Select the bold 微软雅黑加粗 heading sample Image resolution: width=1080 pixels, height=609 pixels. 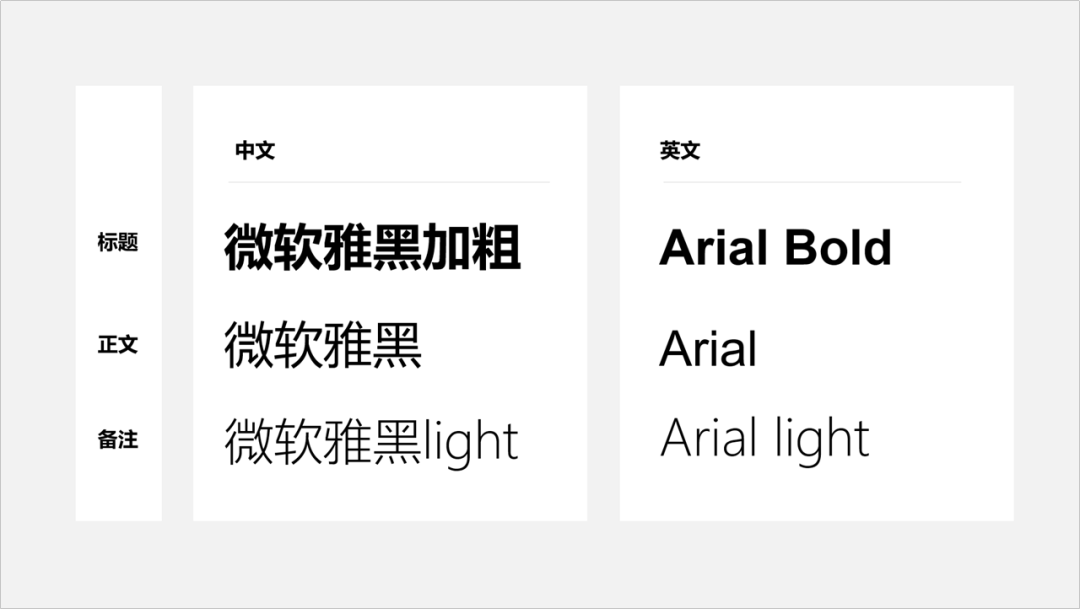point(373,247)
